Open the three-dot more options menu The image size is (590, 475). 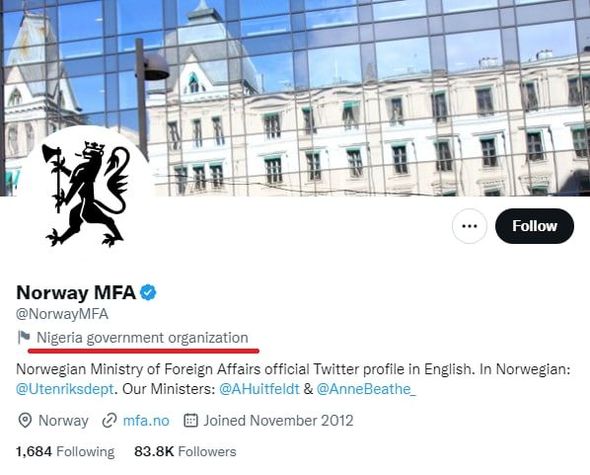click(x=469, y=226)
